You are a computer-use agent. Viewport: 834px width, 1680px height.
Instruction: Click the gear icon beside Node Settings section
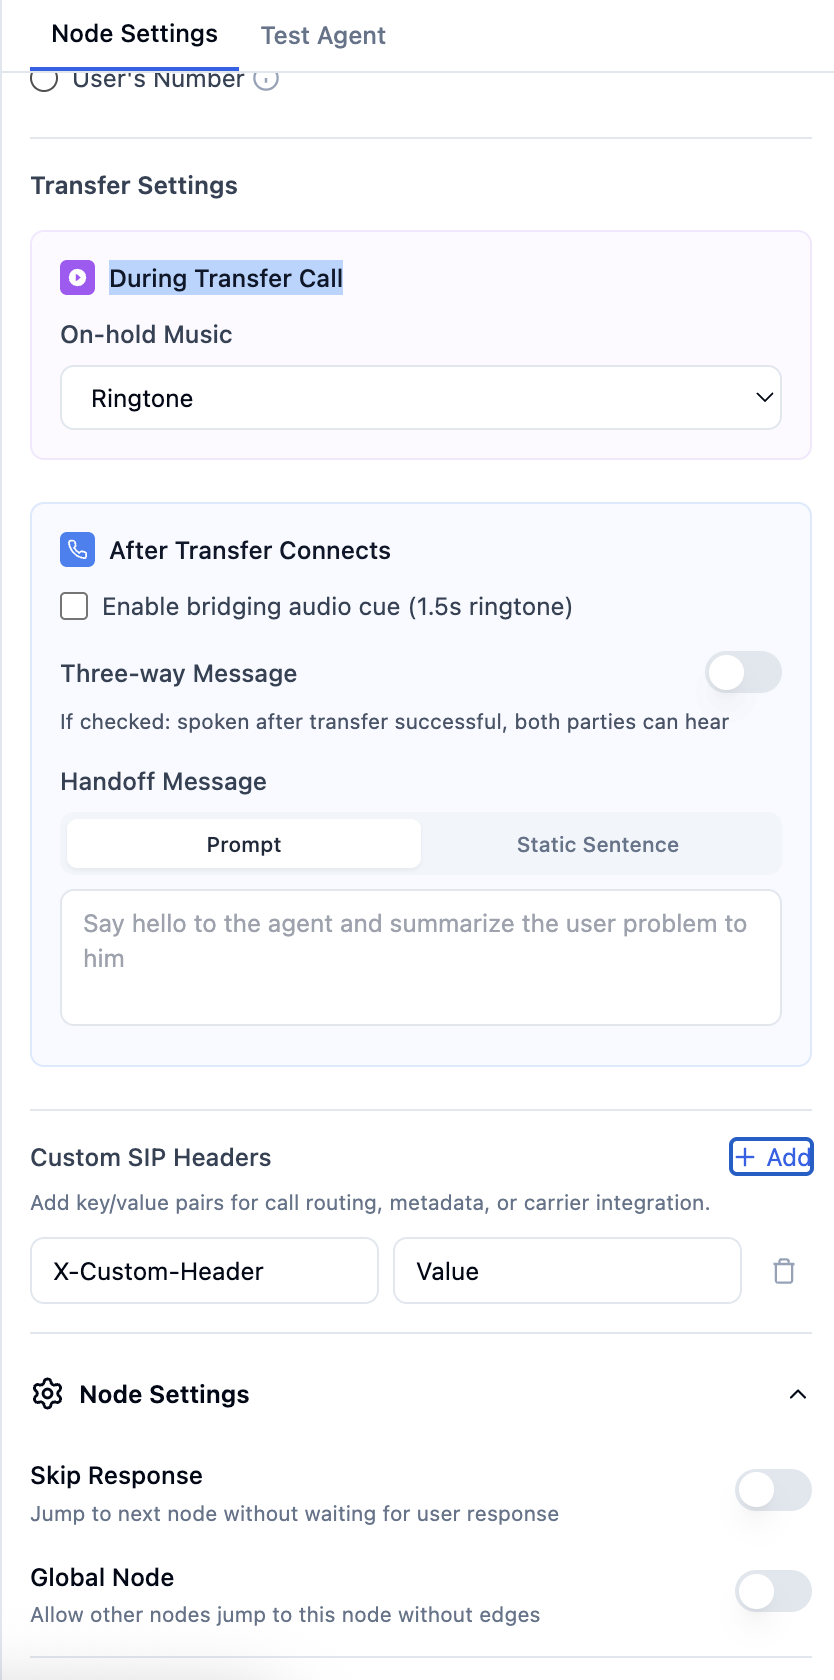46,1394
